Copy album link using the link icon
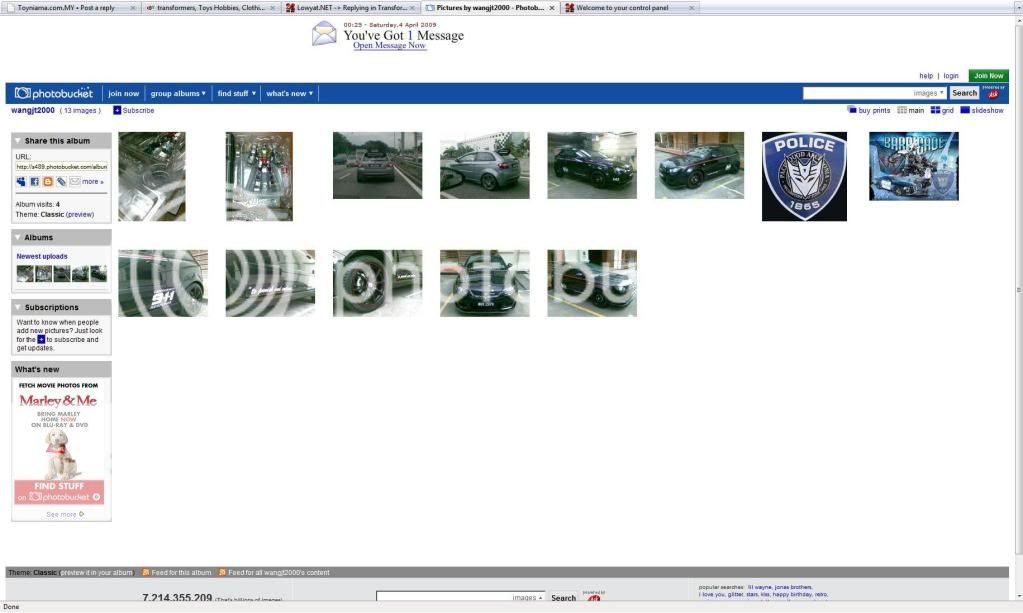This screenshot has width=1023, height=613. 61,181
